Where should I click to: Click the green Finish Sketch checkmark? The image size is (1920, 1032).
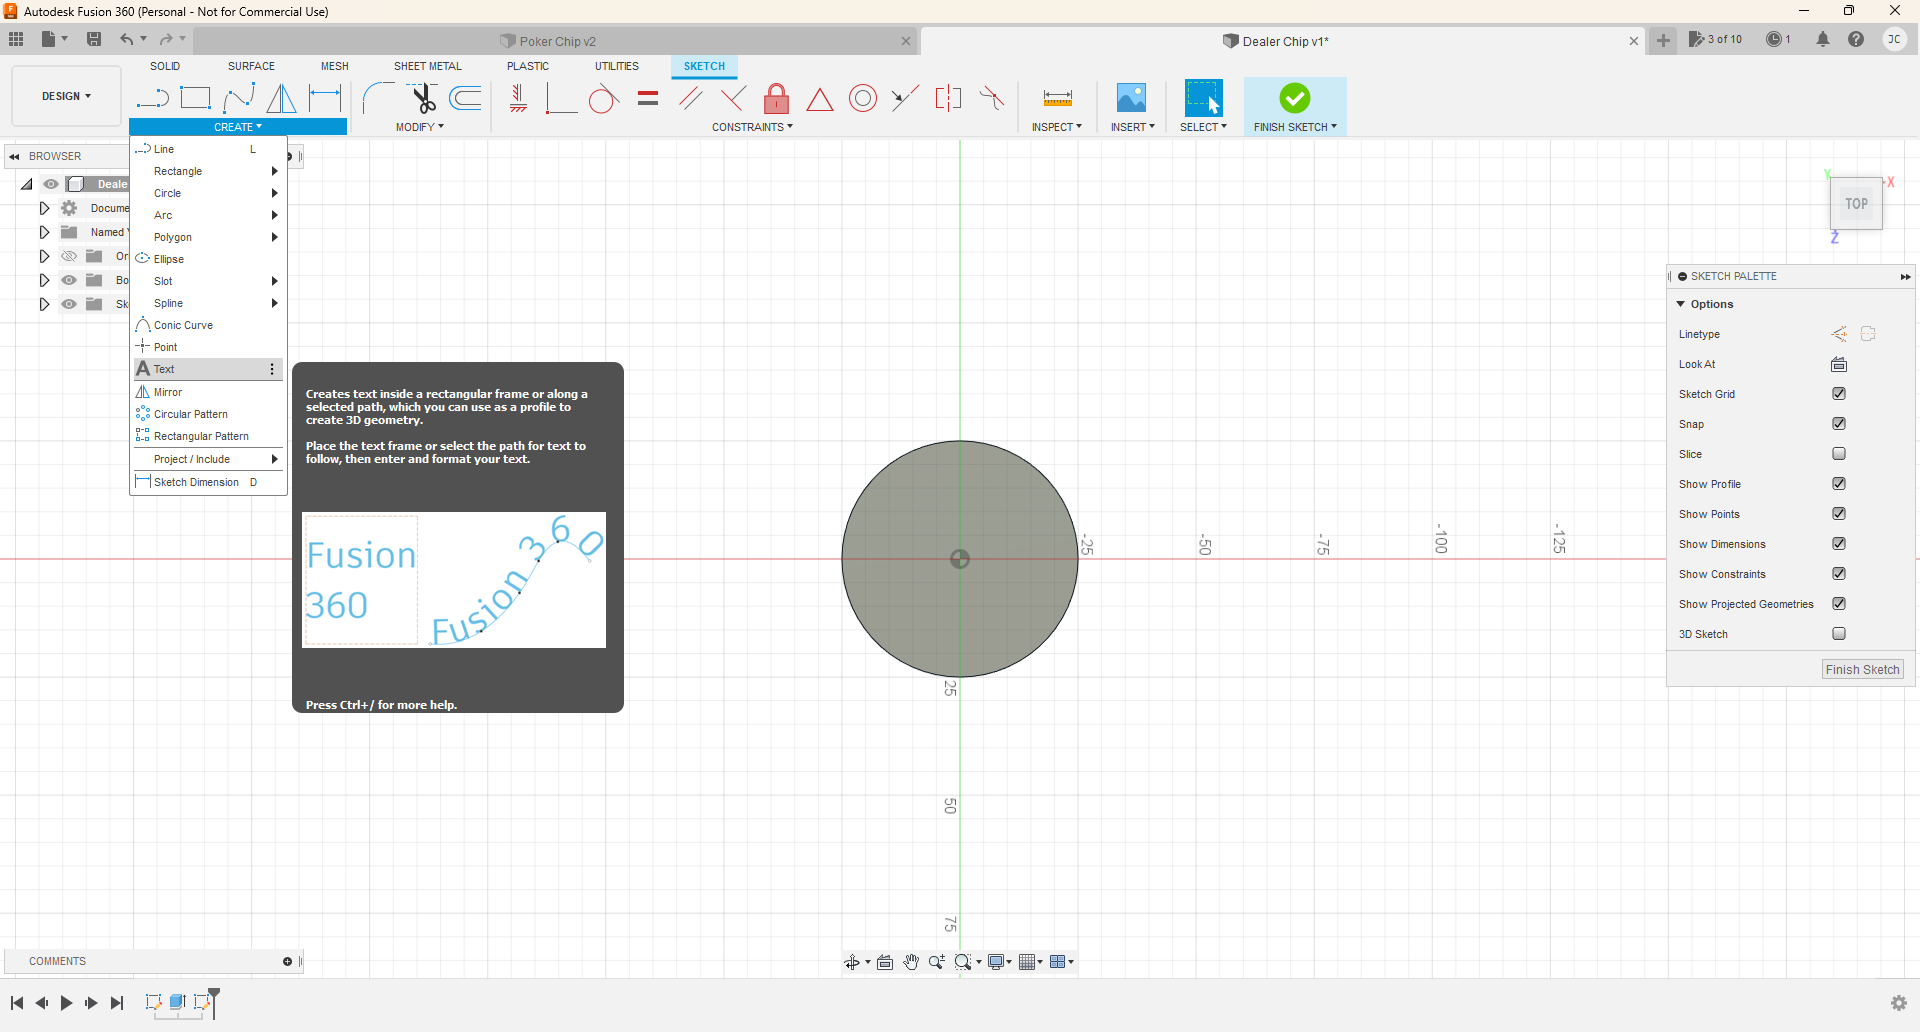pyautogui.click(x=1294, y=98)
